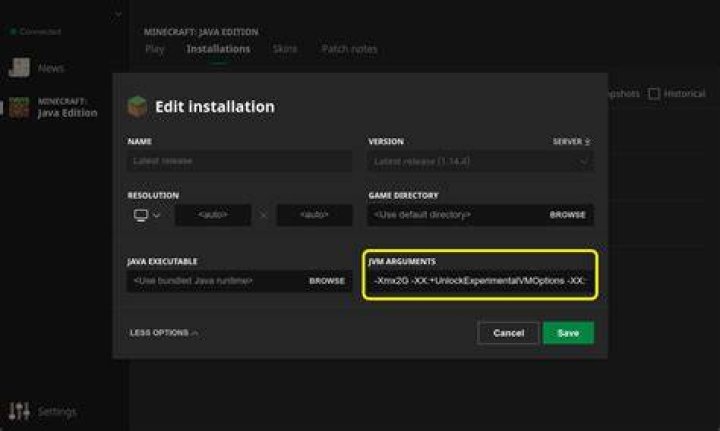Click the resolution width auto field
Image resolution: width=720 pixels, height=431 pixels.
coord(213,215)
